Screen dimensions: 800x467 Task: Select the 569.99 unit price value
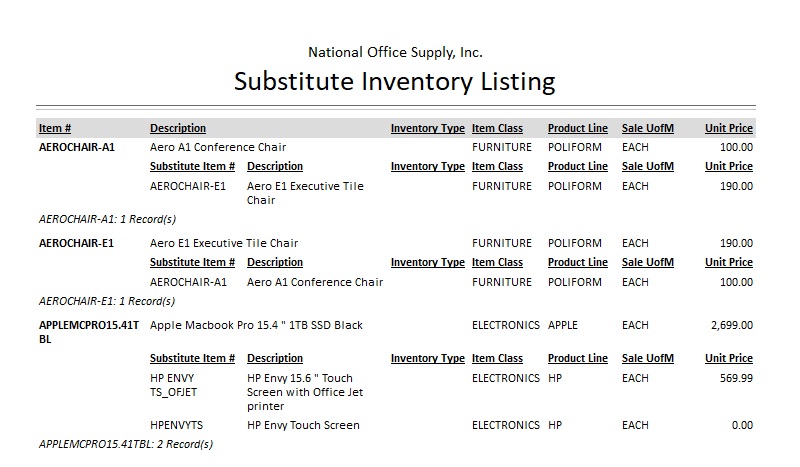[x=736, y=378]
